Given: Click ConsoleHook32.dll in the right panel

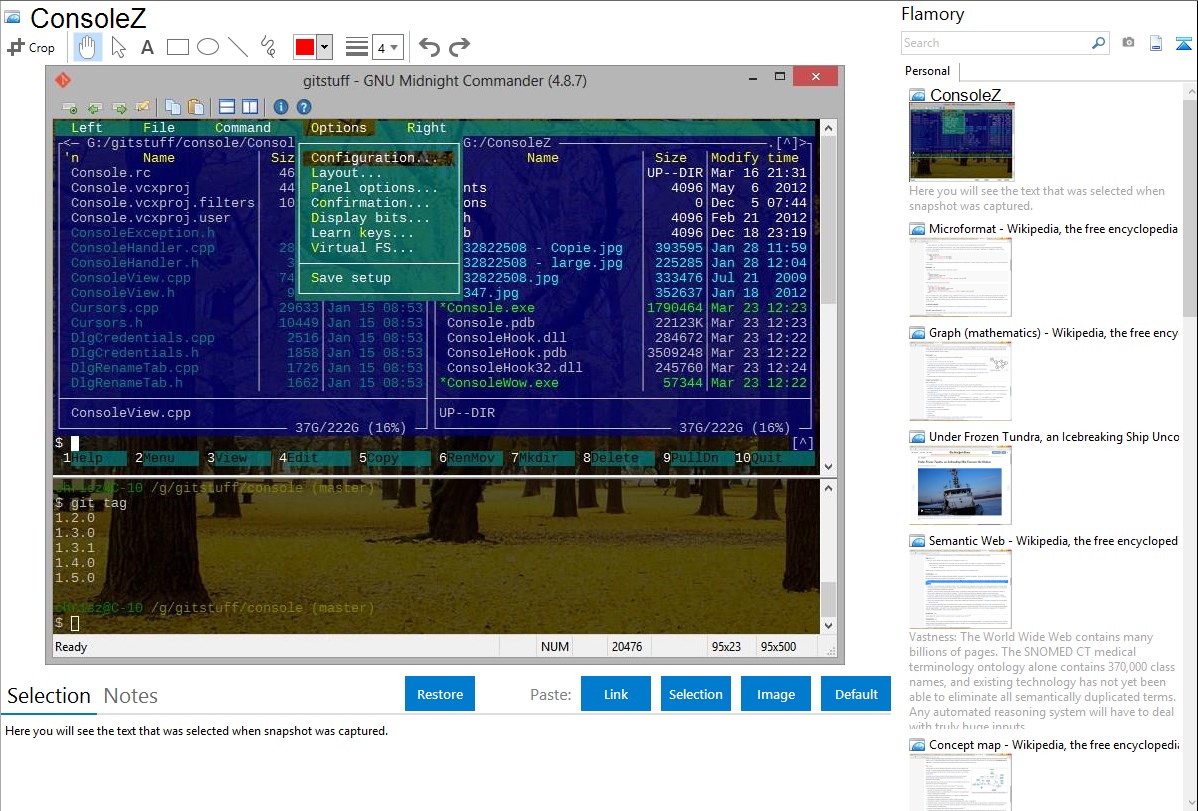Looking at the screenshot, I should point(514,368).
